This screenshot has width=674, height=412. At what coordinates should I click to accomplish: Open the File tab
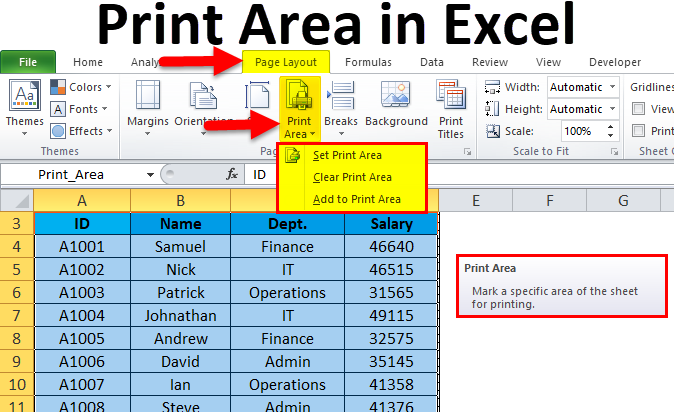click(28, 62)
